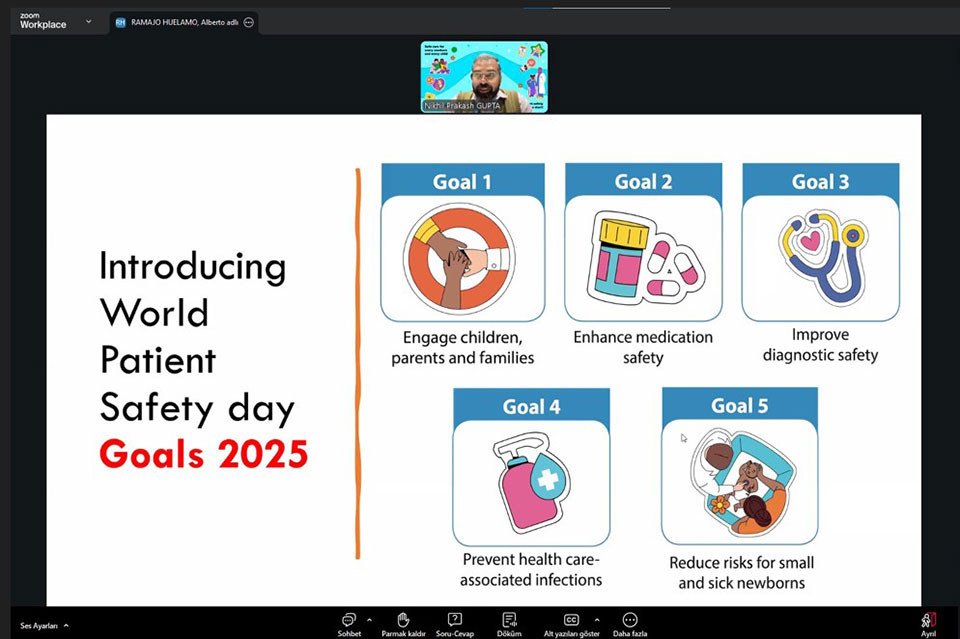
Task: Open the Sohbet chat panel
Action: [x=348, y=623]
